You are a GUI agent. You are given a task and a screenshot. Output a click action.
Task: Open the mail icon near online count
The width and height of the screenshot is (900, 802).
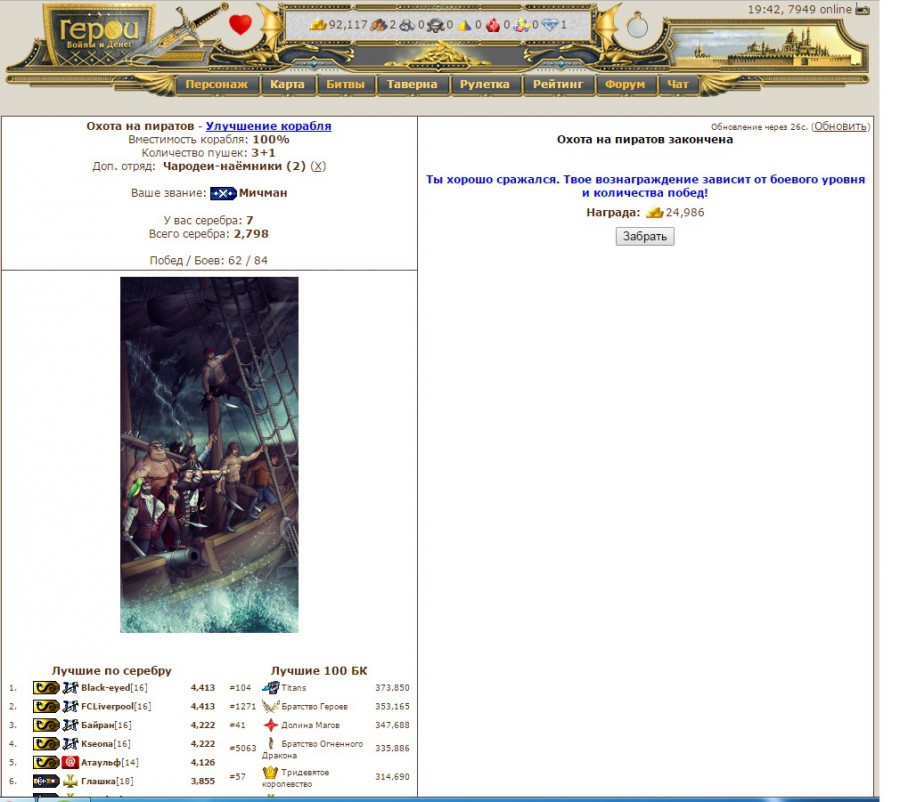862,9
